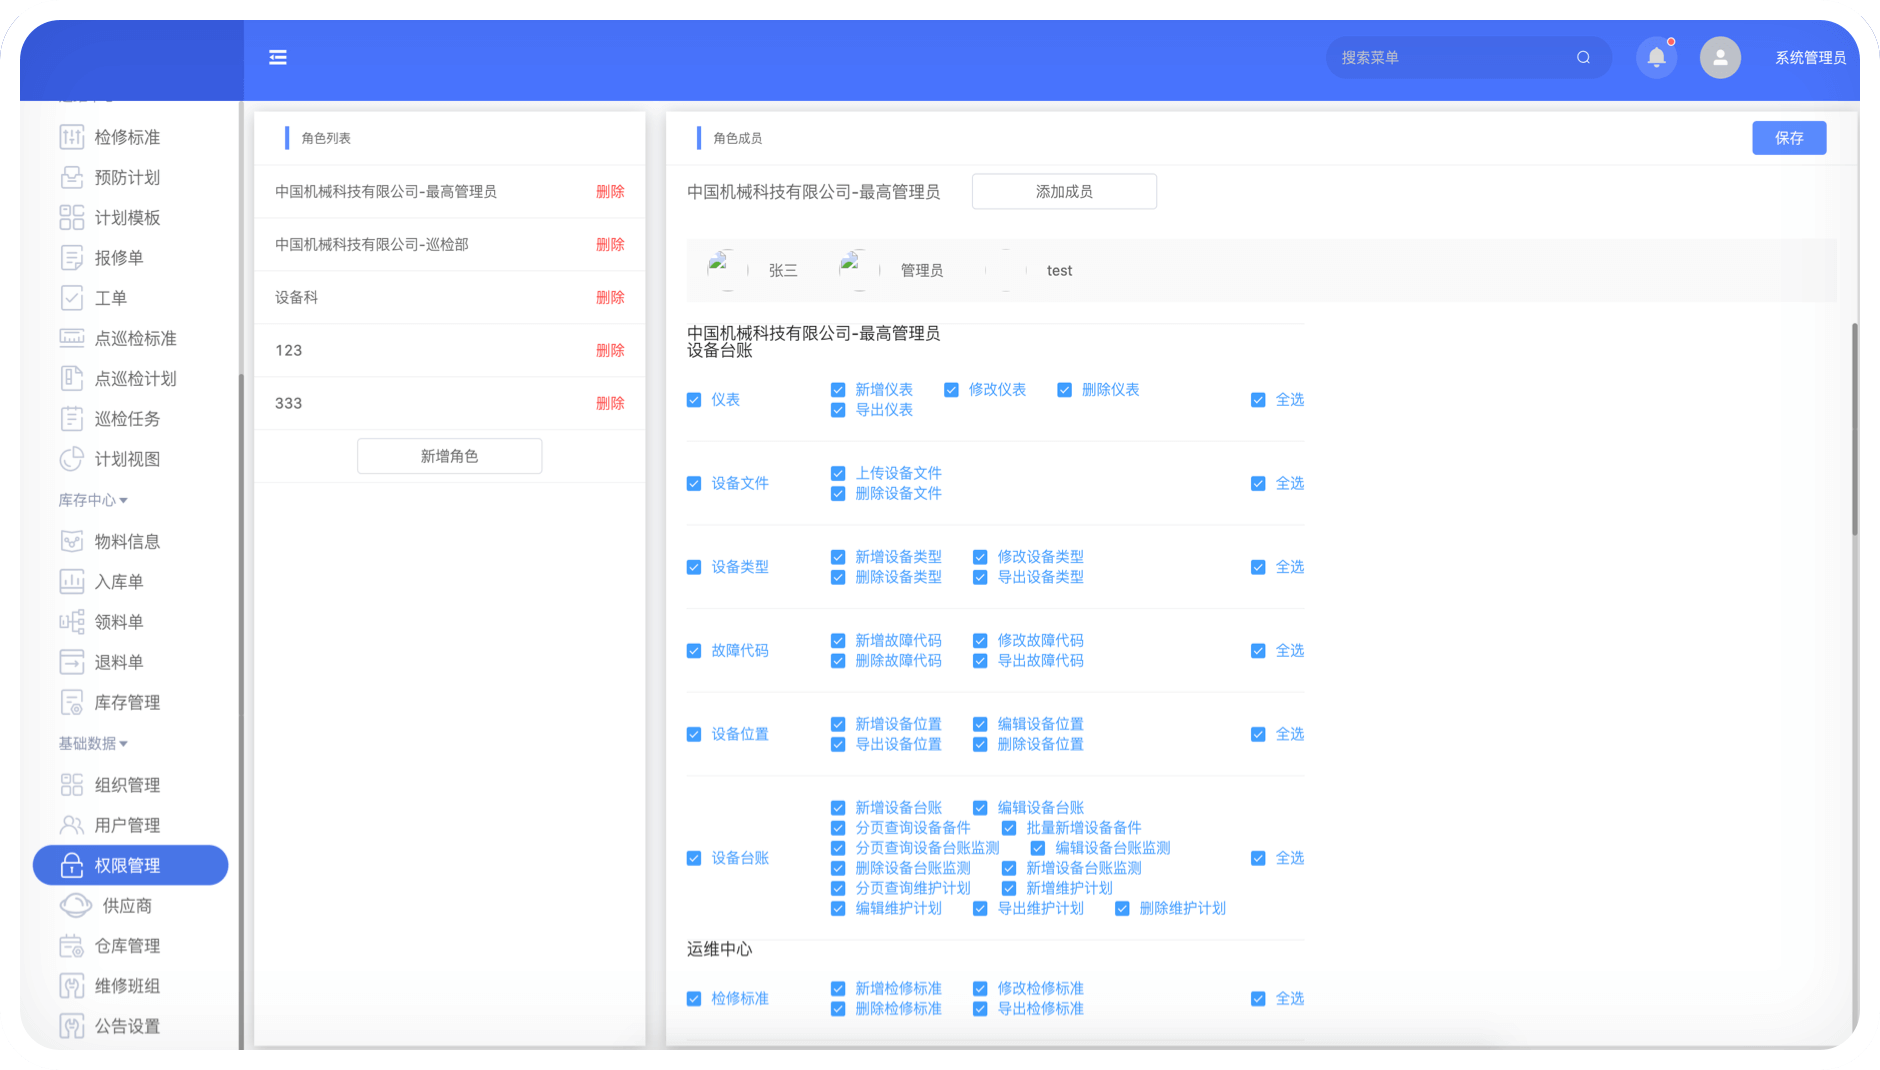The height and width of the screenshot is (1070, 1880).
Task: Open 物料信息 in the sidebar
Action: click(127, 542)
